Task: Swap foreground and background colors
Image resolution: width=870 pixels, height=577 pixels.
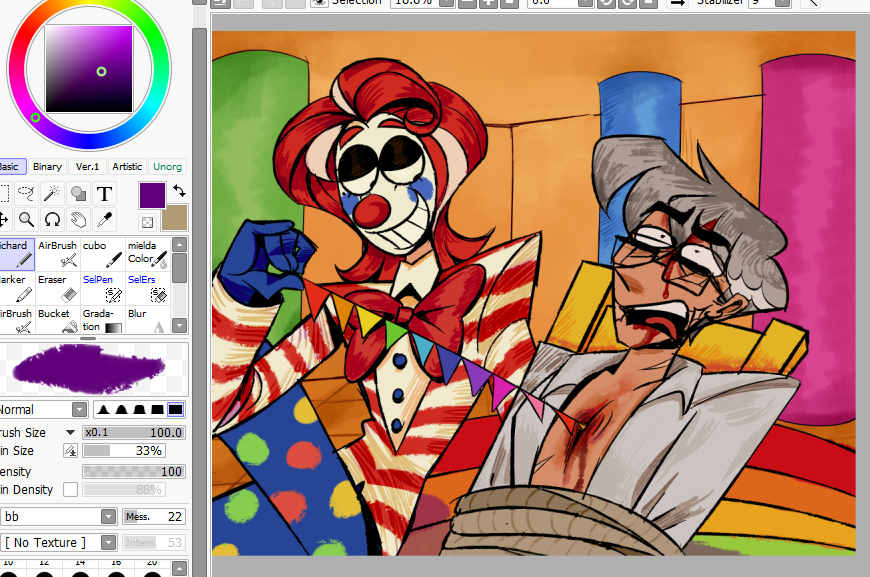Action: (179, 191)
